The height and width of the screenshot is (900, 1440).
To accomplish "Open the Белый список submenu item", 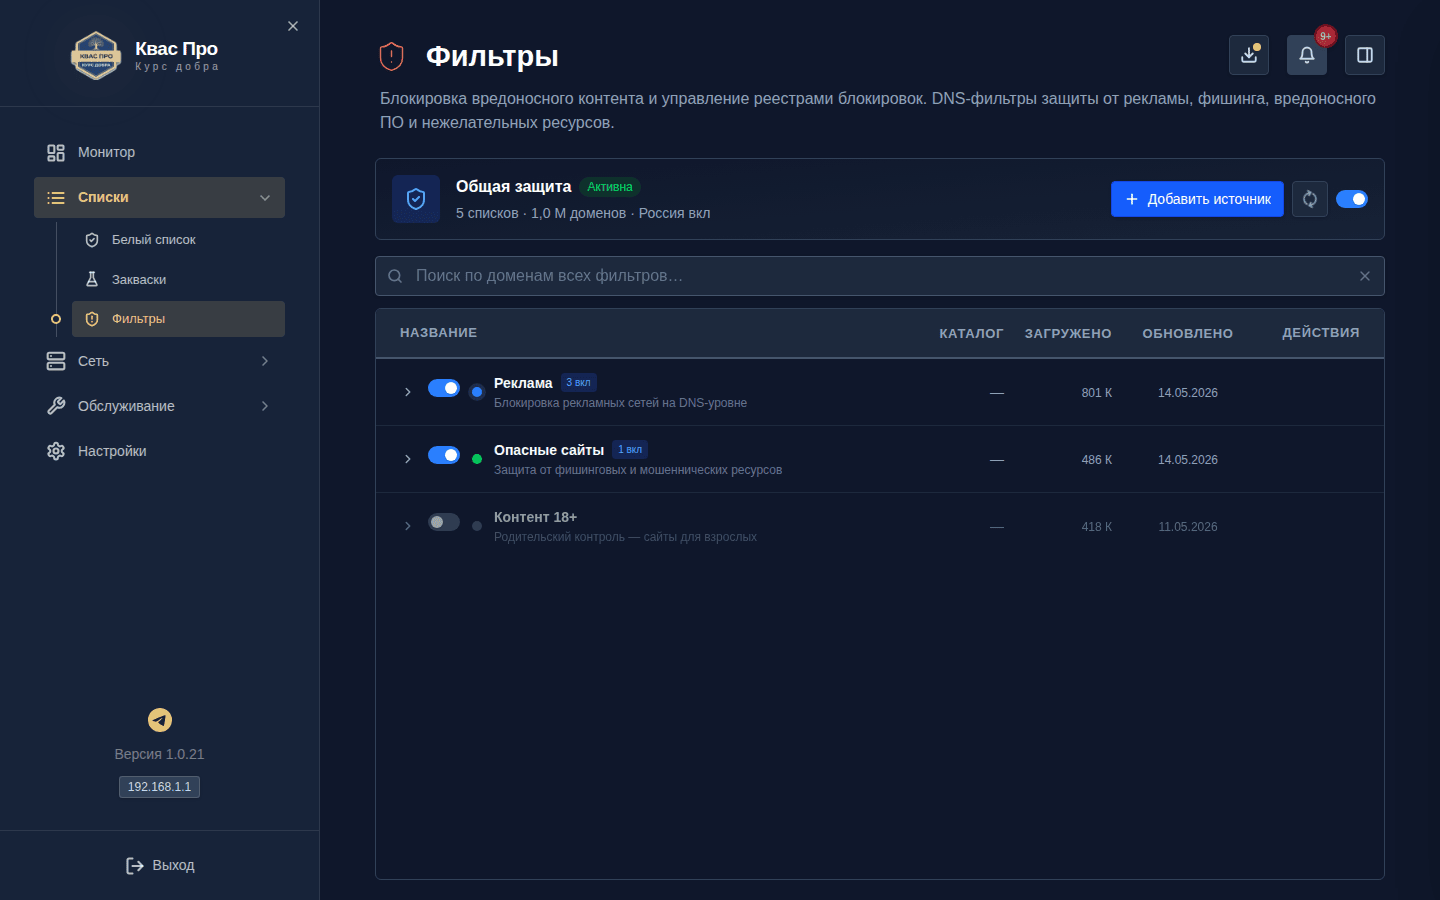I will coord(178,240).
